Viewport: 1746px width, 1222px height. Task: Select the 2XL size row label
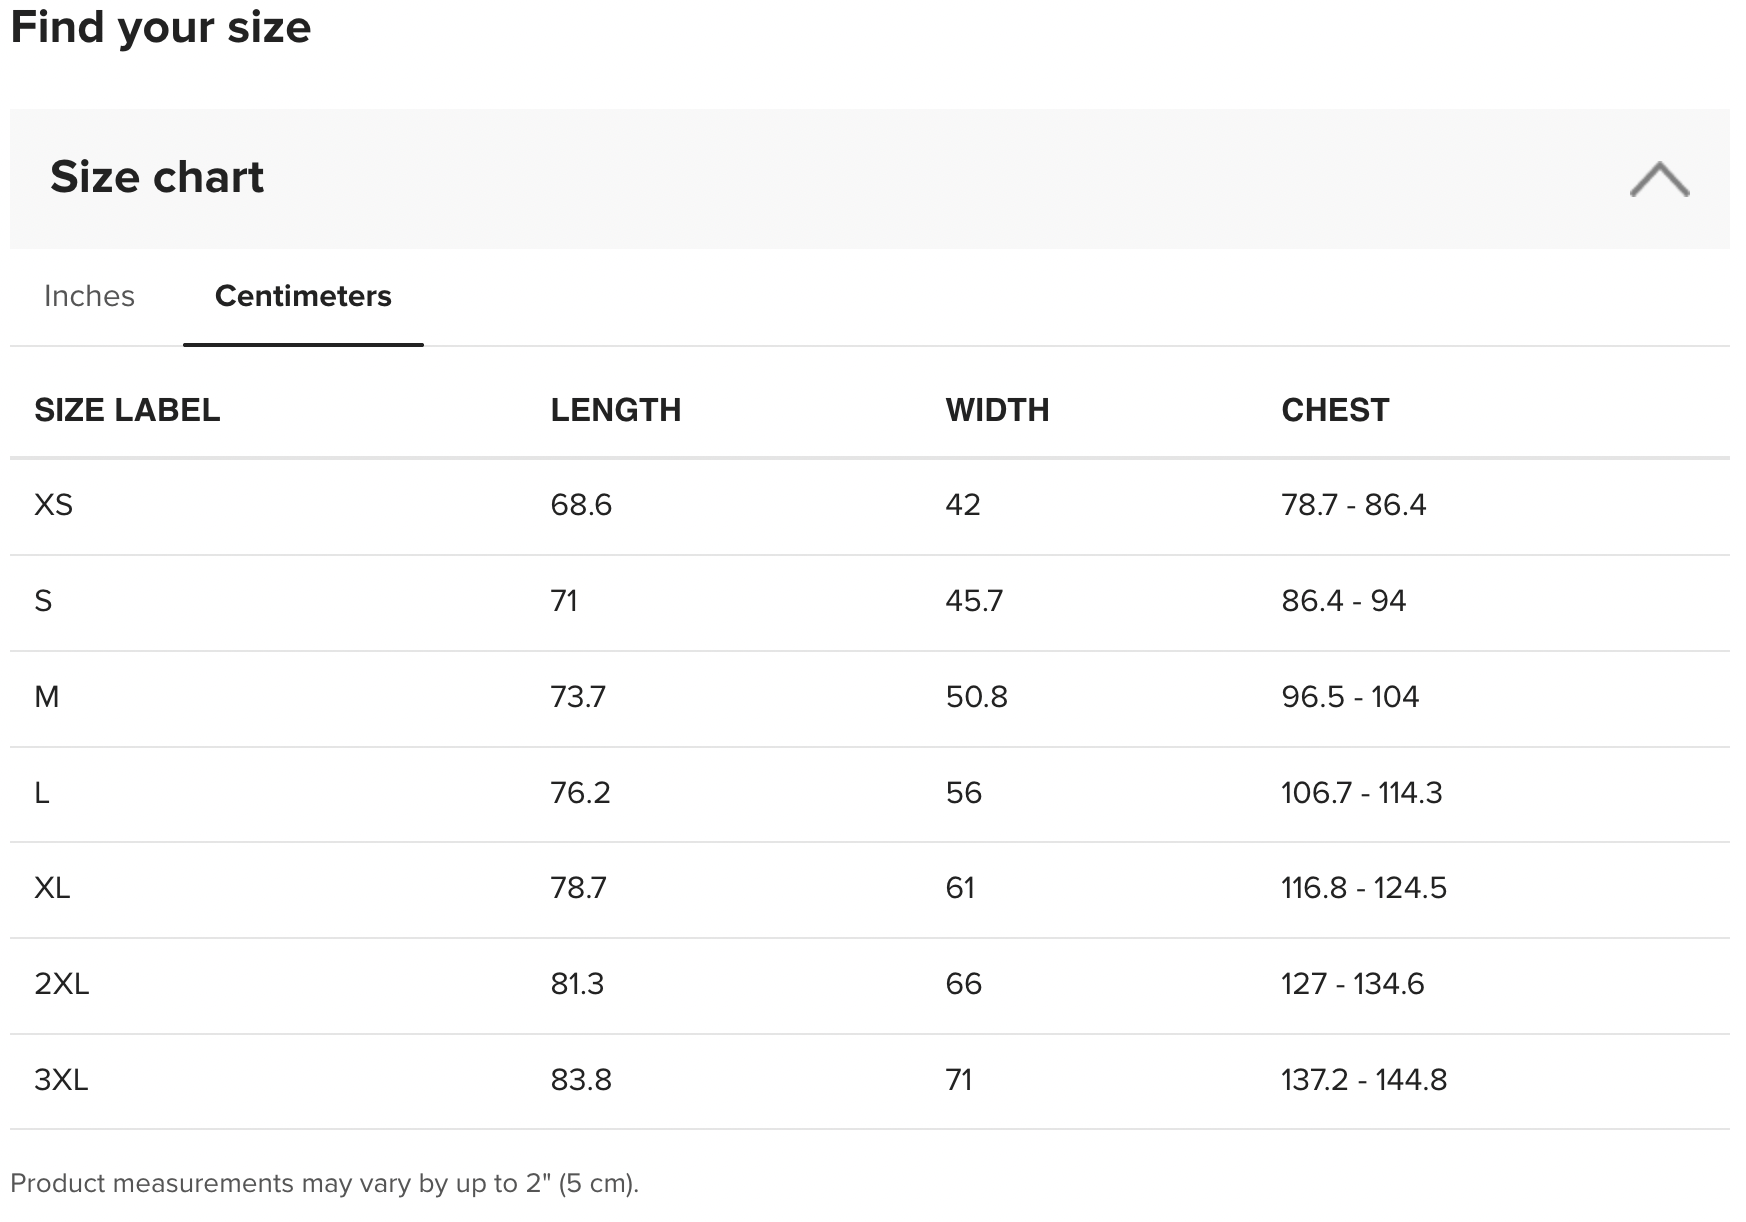tap(62, 984)
